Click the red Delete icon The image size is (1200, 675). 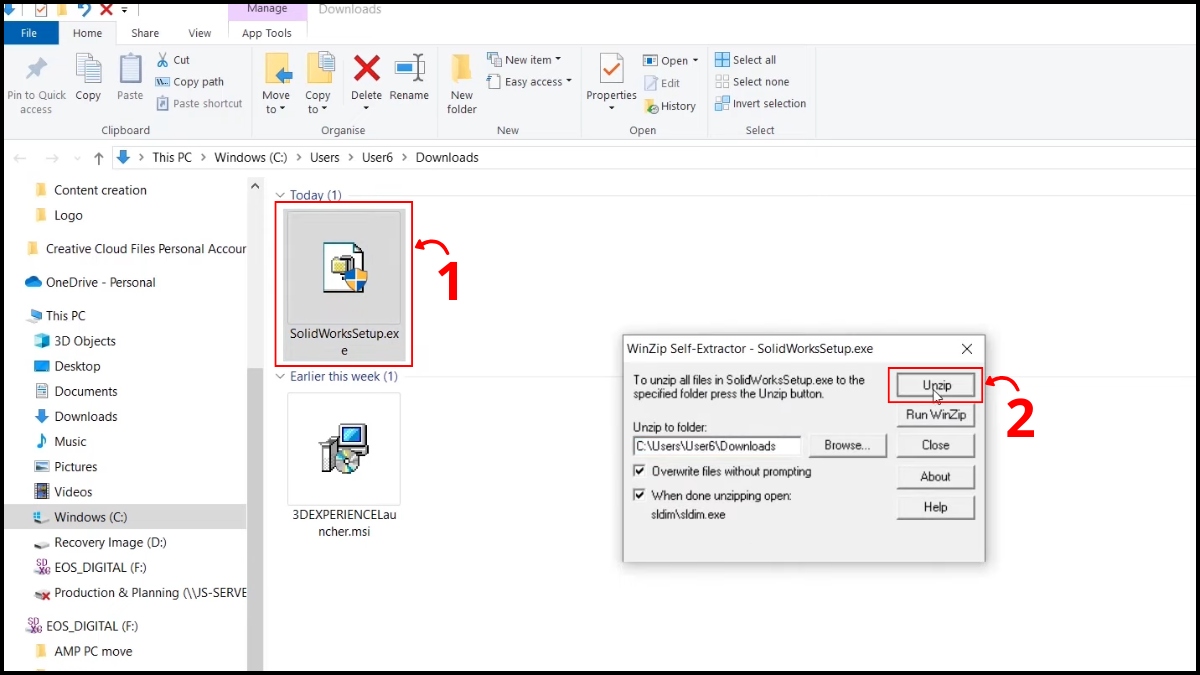point(367,68)
